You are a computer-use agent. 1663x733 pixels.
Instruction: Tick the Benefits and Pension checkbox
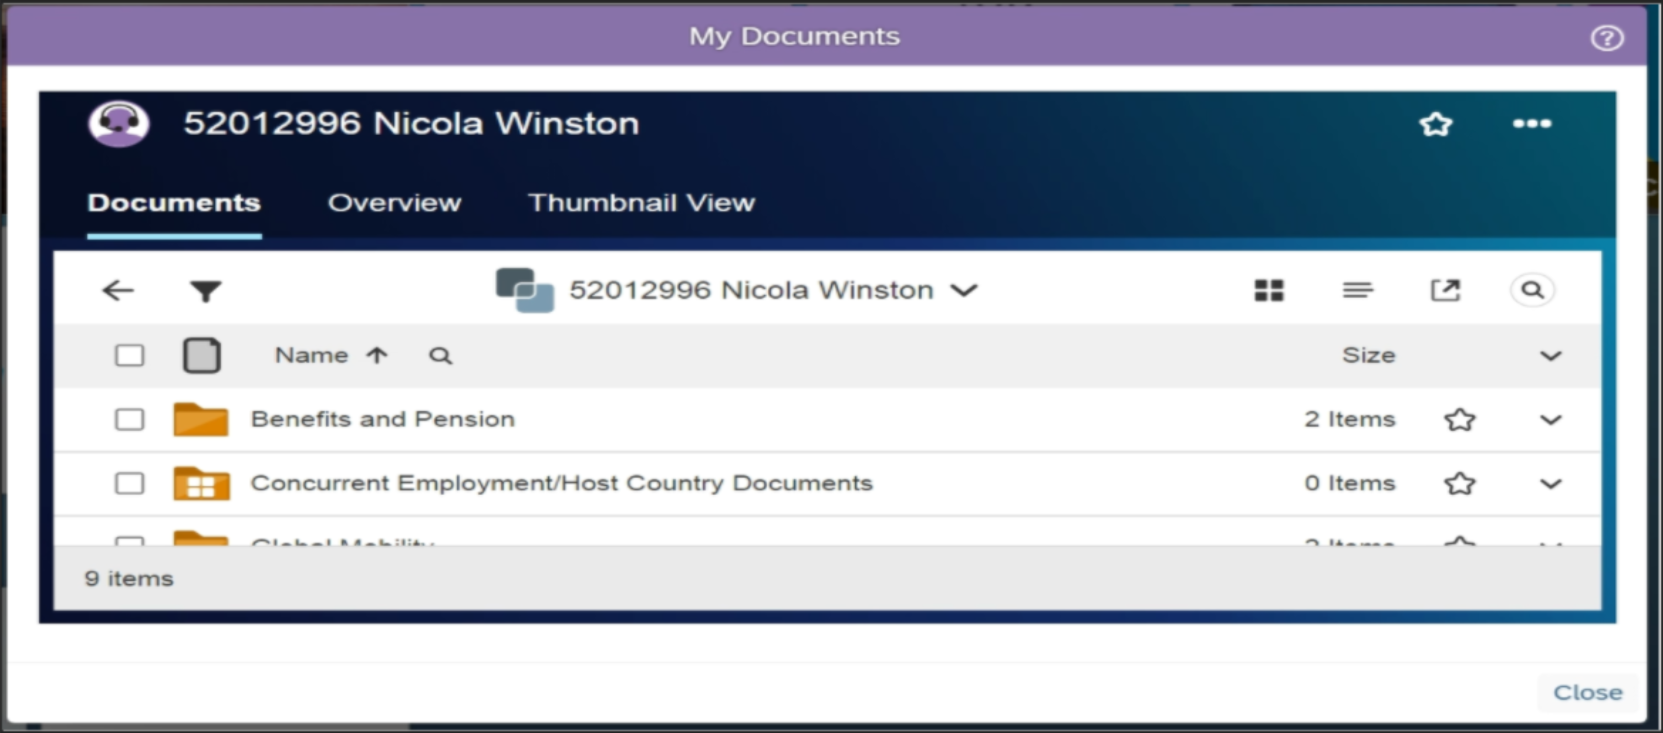click(x=129, y=420)
